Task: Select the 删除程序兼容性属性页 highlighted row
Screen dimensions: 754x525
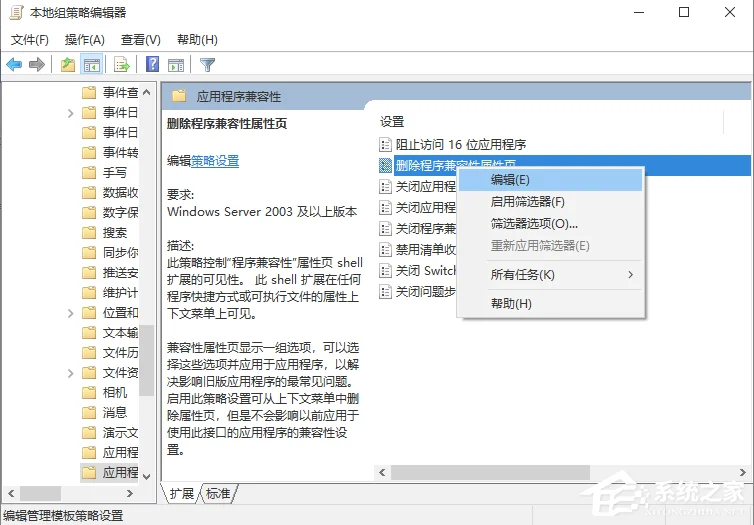Action: point(564,165)
